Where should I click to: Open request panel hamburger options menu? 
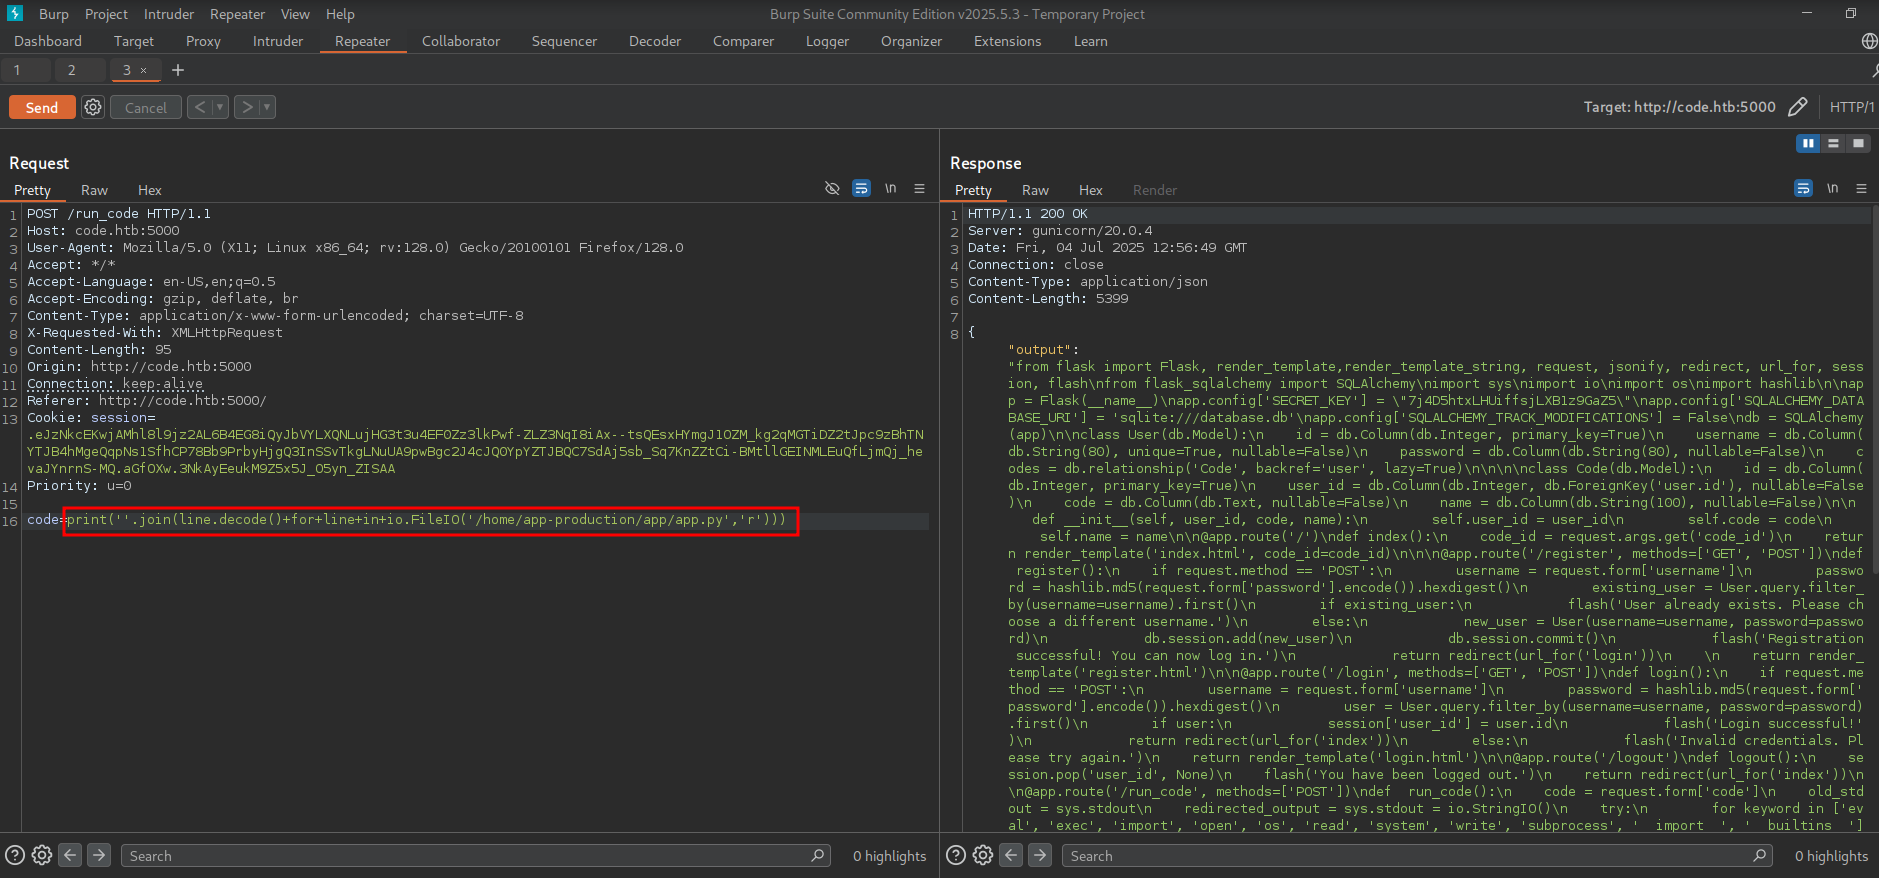tap(919, 189)
